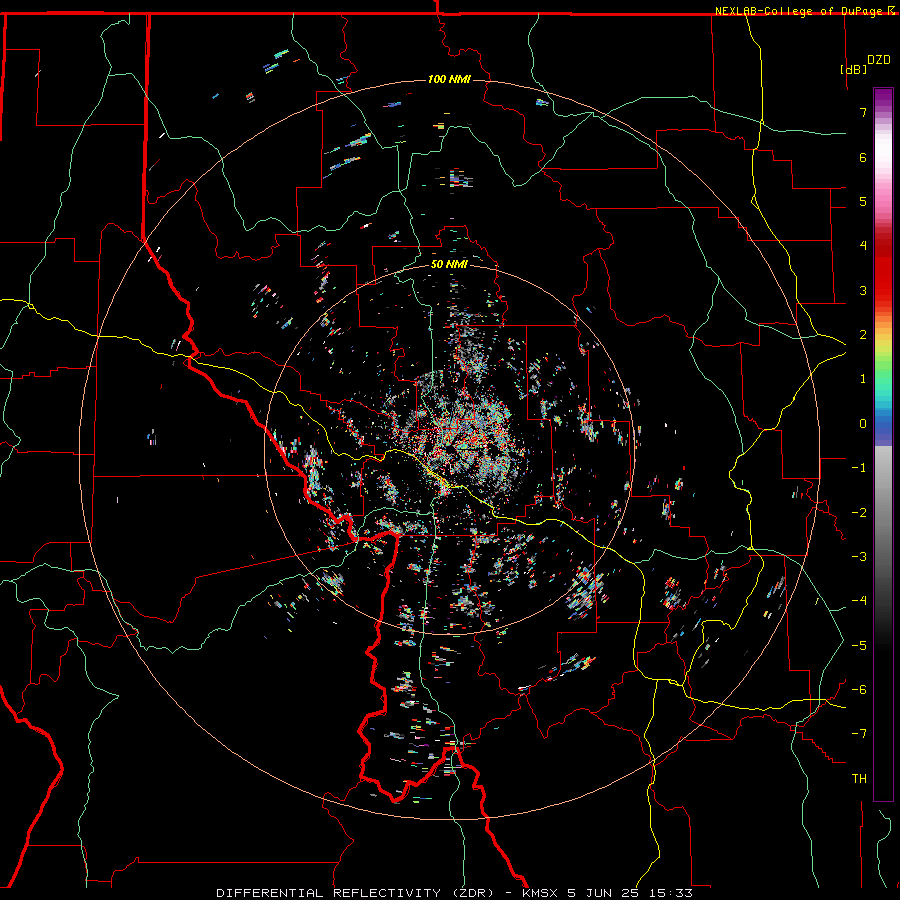Click the -1 value on the color scale
The image size is (900, 900).
(859, 468)
